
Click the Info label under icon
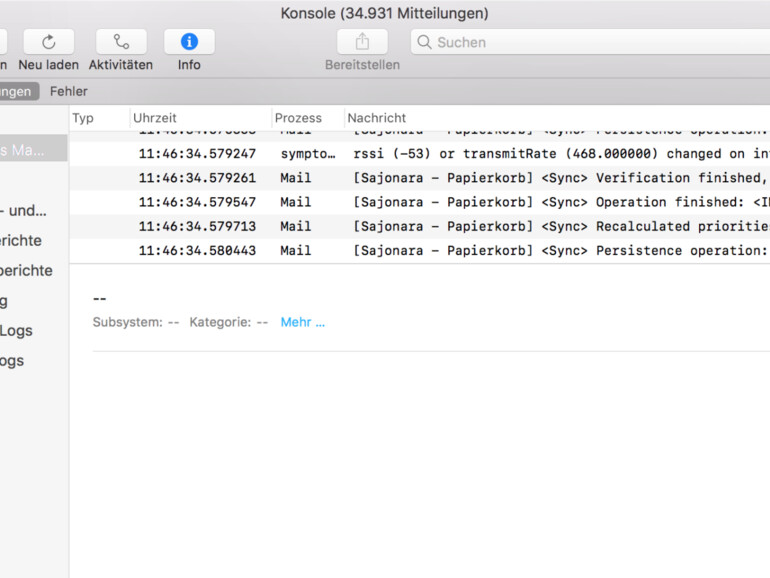[x=189, y=65]
